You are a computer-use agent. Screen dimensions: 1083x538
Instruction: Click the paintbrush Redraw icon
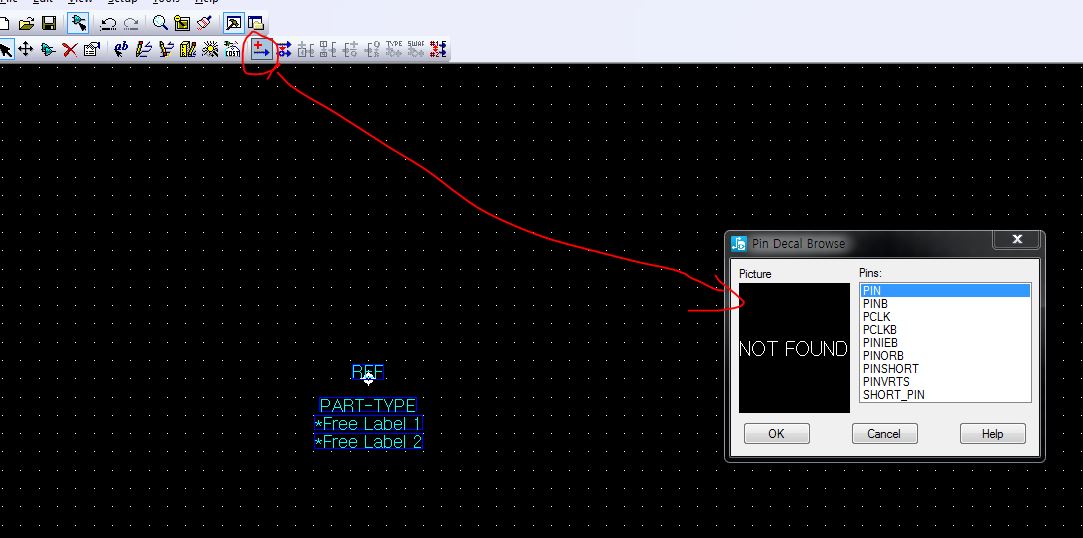click(x=204, y=23)
